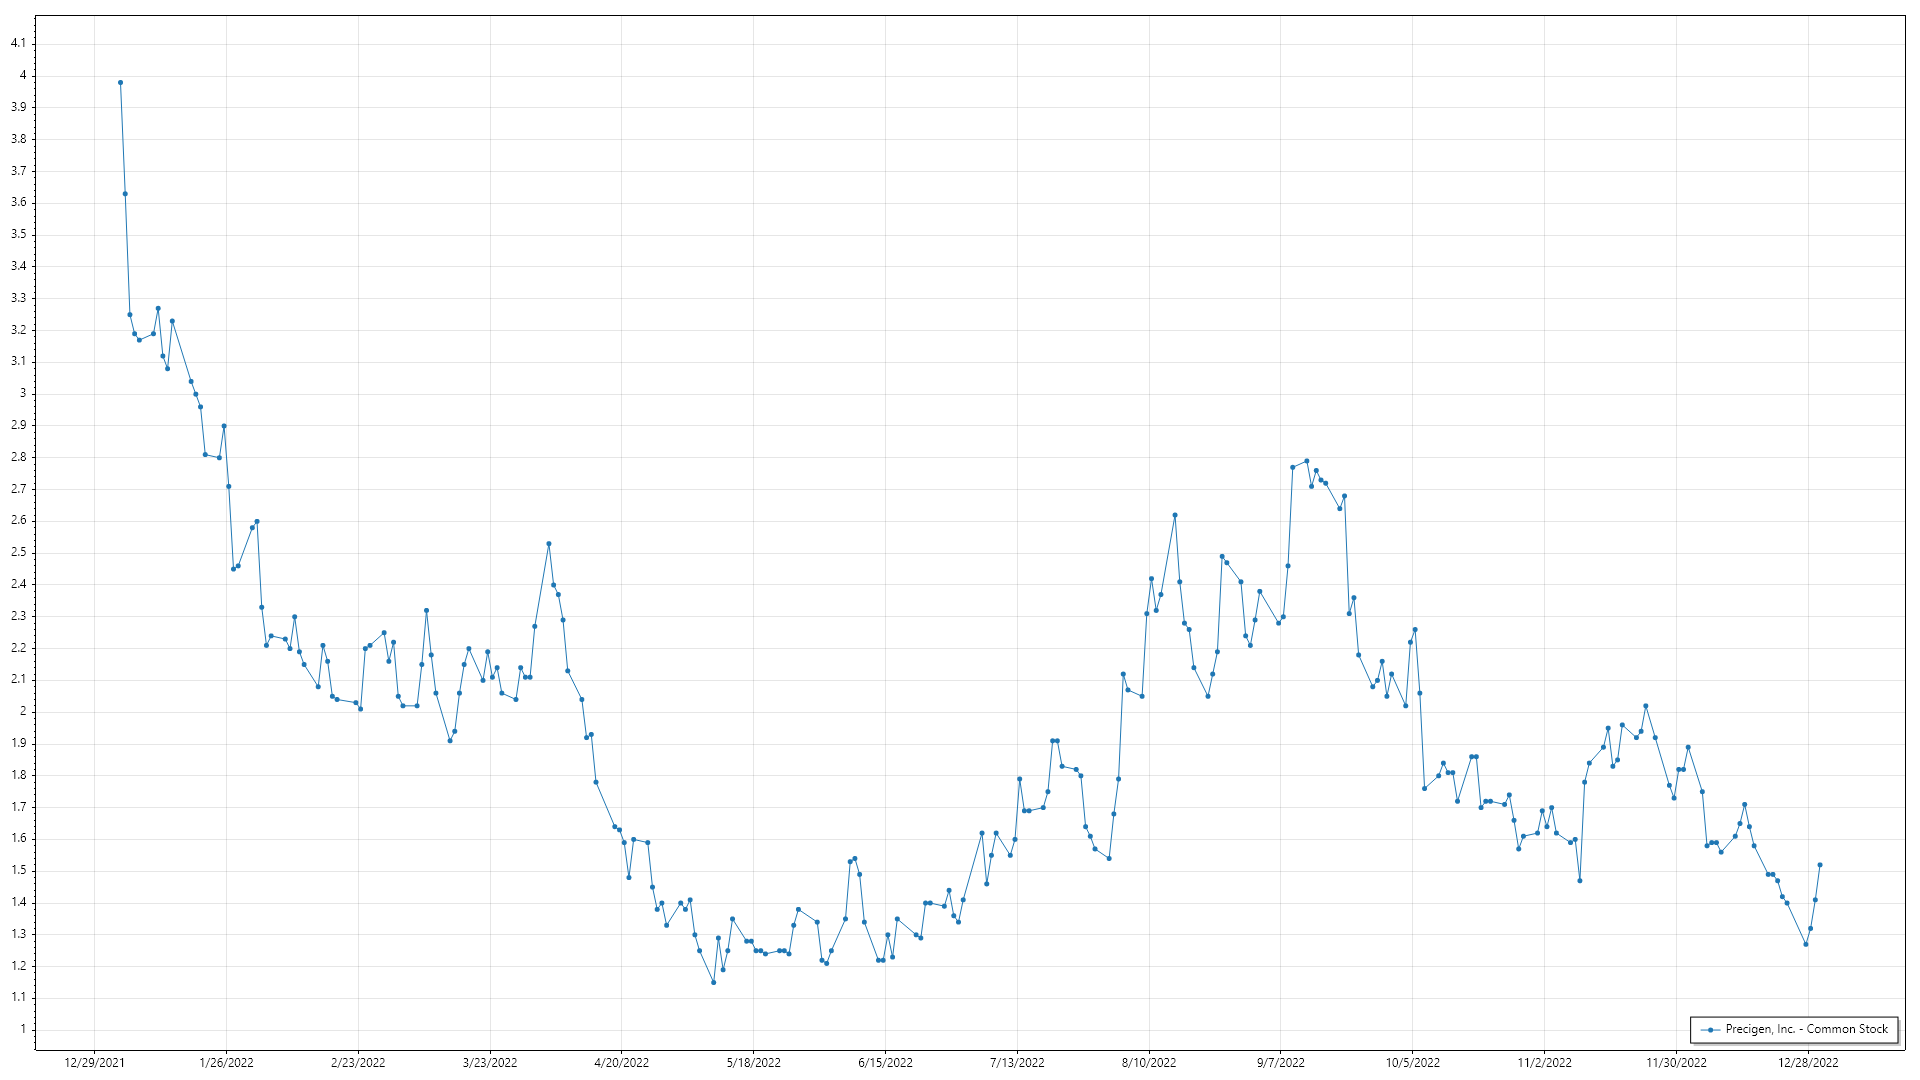Select the highest data point near 3.98
The height and width of the screenshot is (1080, 1920).
[x=120, y=83]
